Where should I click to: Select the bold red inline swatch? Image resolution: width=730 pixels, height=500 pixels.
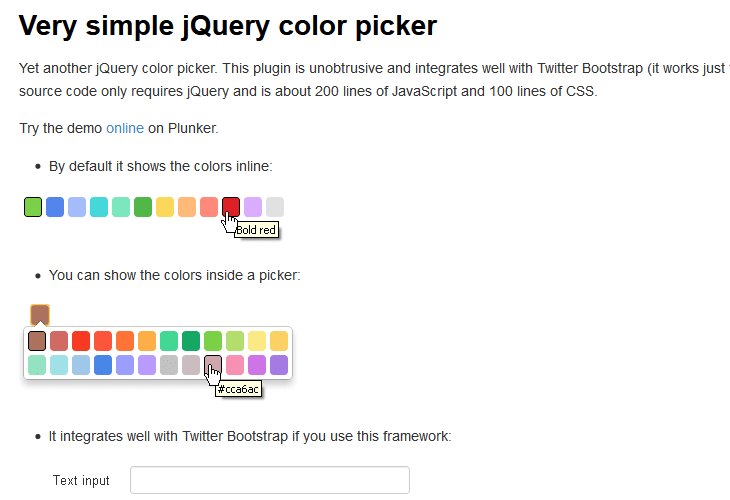[231, 207]
